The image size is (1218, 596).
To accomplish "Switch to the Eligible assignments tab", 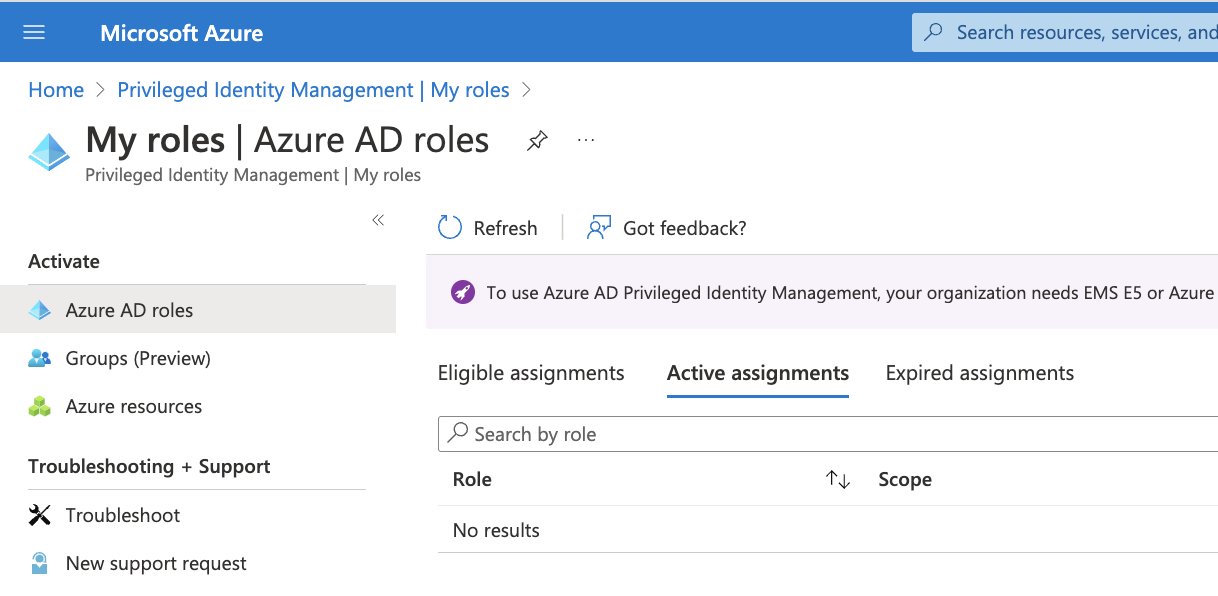I will coord(531,373).
